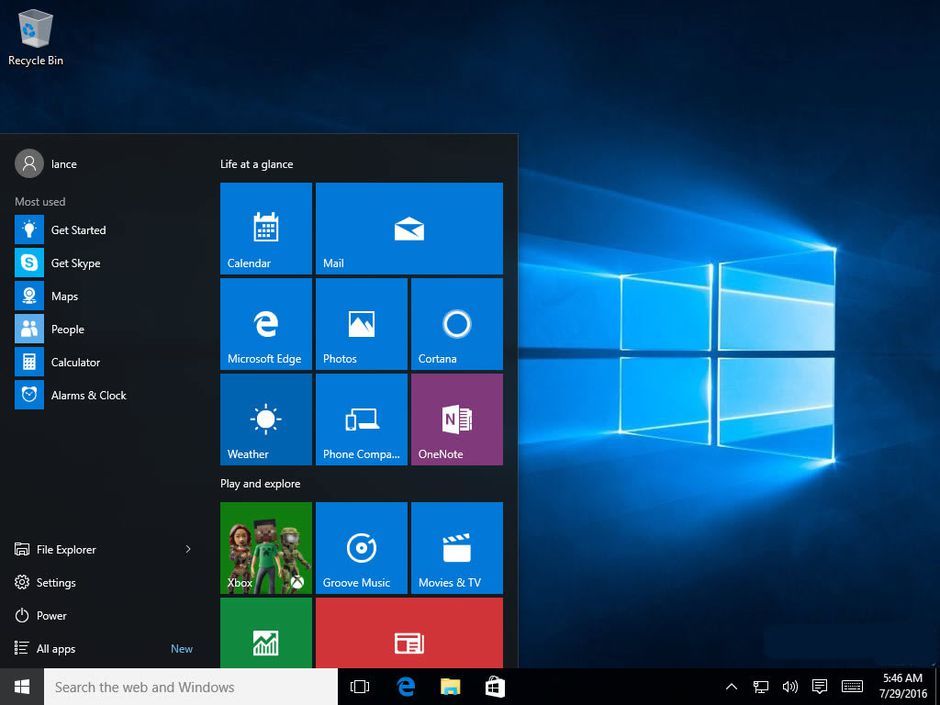Open OneNote from its tile
Viewport: 940px width, 705px height.
click(x=456, y=418)
